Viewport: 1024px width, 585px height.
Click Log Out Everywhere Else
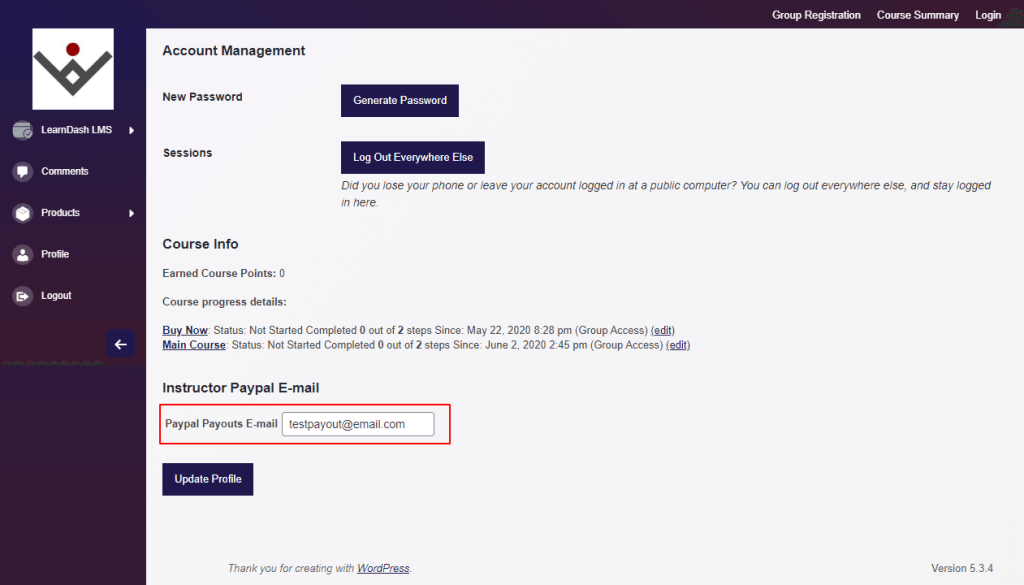(x=412, y=157)
